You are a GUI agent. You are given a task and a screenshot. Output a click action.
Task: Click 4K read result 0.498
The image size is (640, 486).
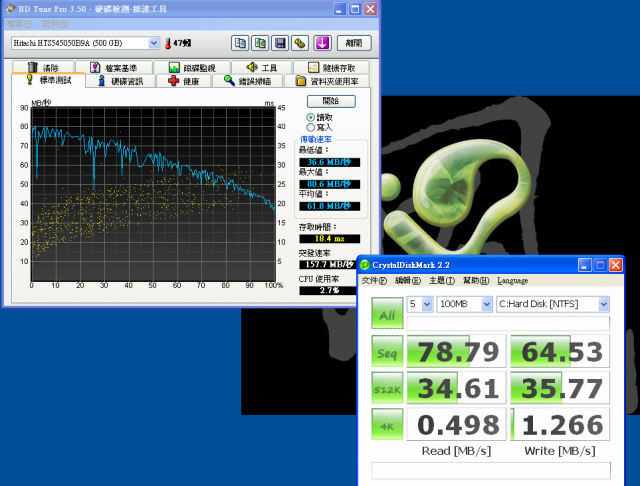457,425
